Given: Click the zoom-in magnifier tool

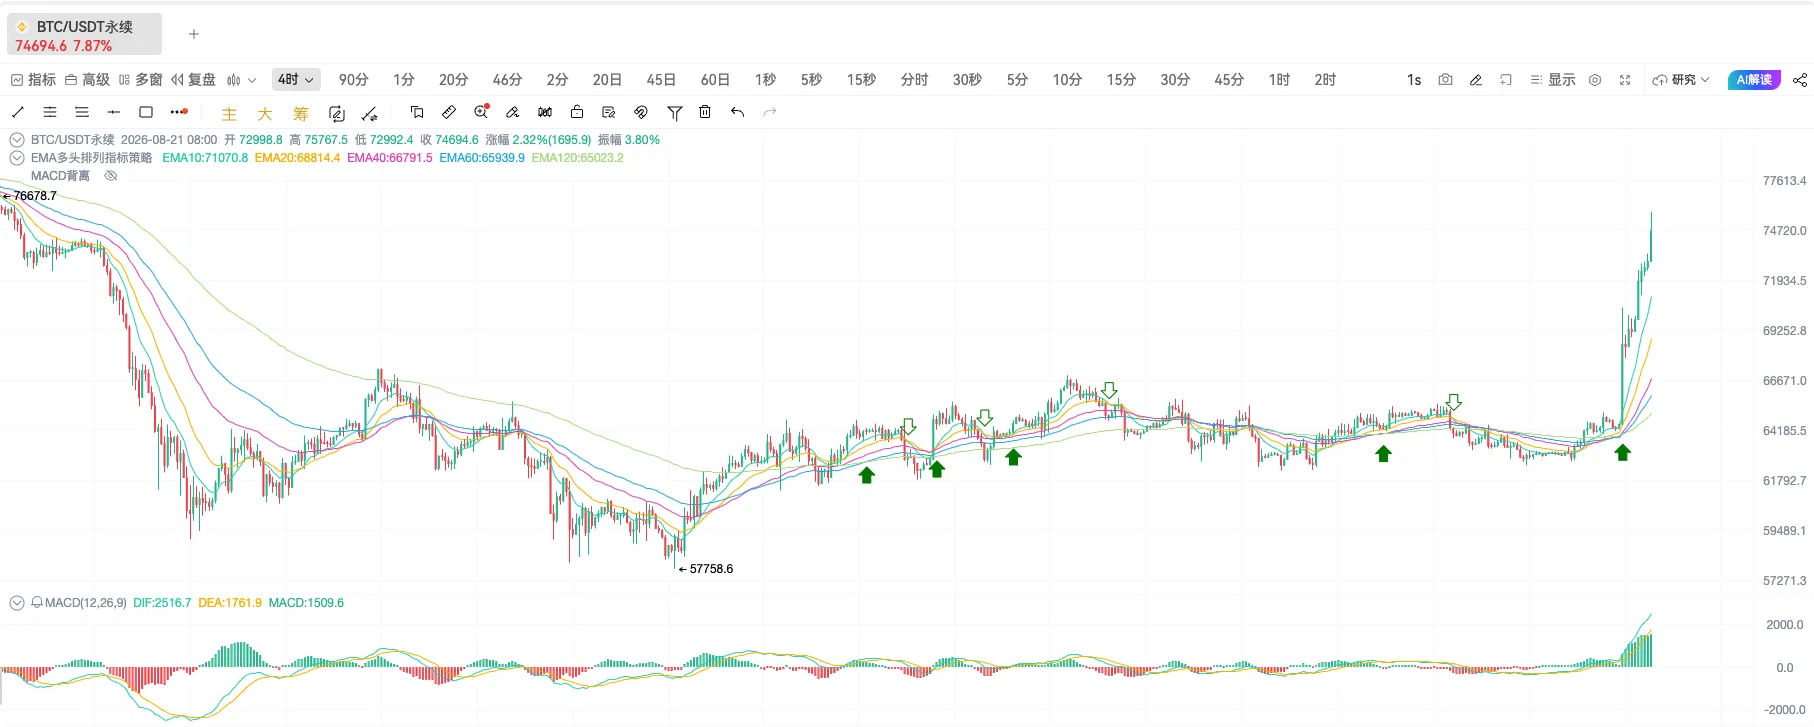Looking at the screenshot, I should click(482, 111).
